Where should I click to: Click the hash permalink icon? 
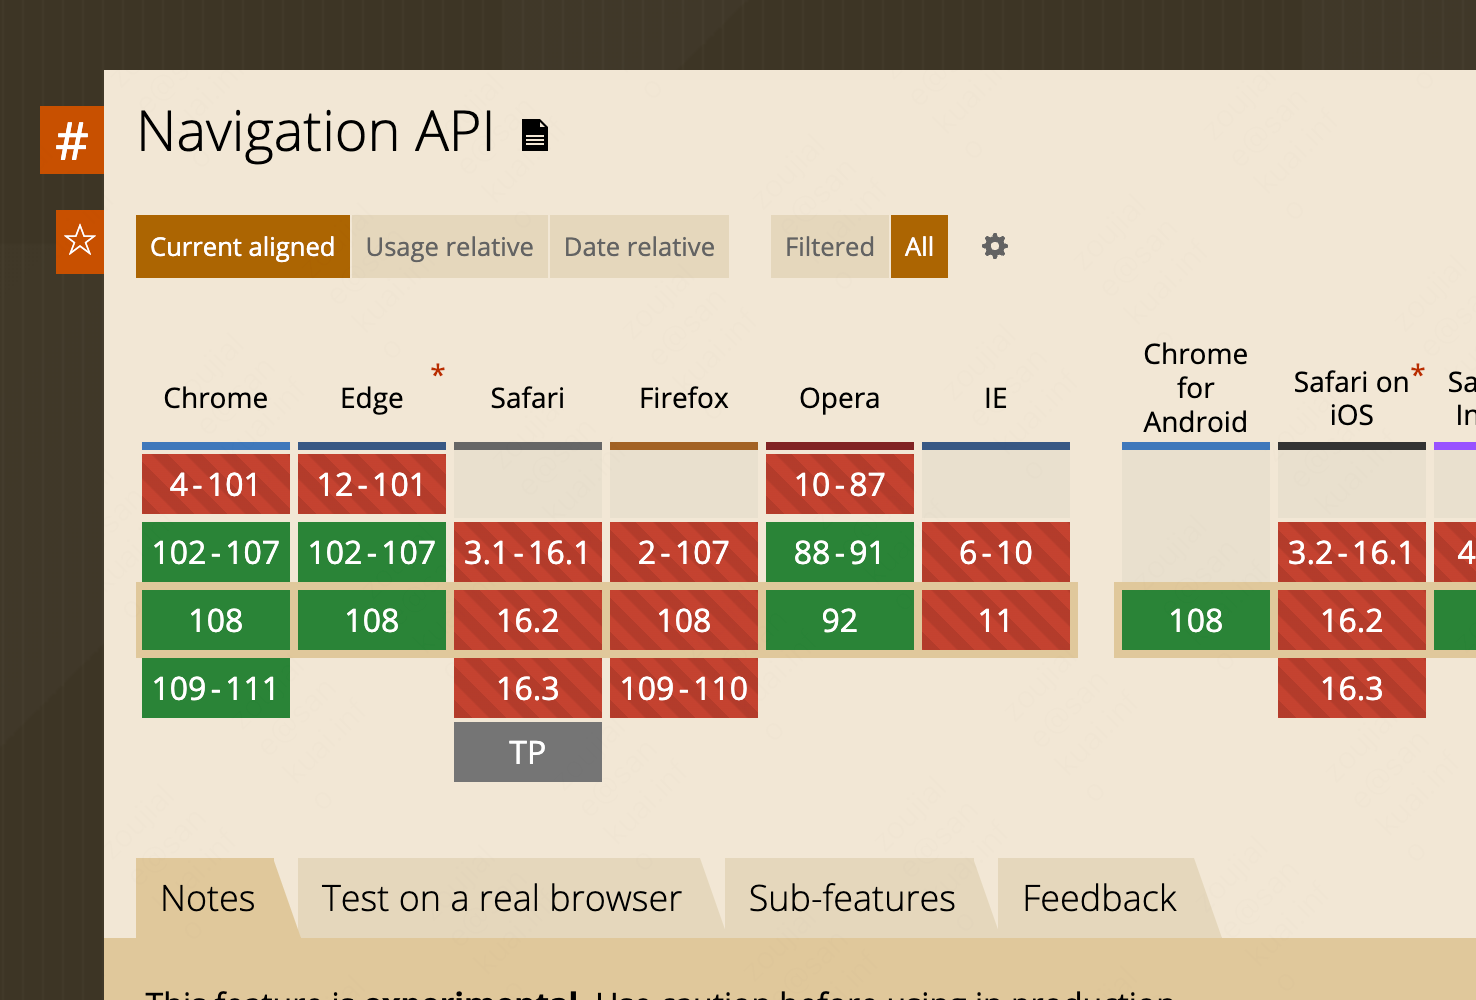(72, 140)
